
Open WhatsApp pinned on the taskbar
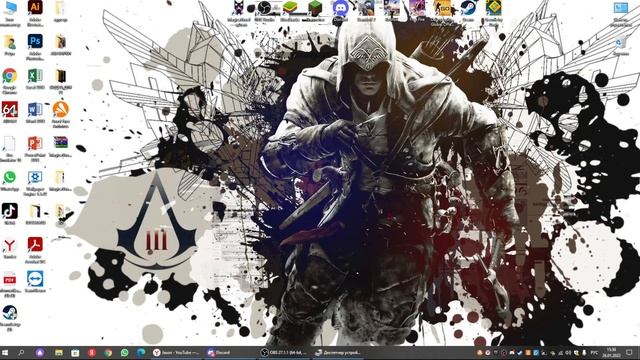click(x=124, y=352)
